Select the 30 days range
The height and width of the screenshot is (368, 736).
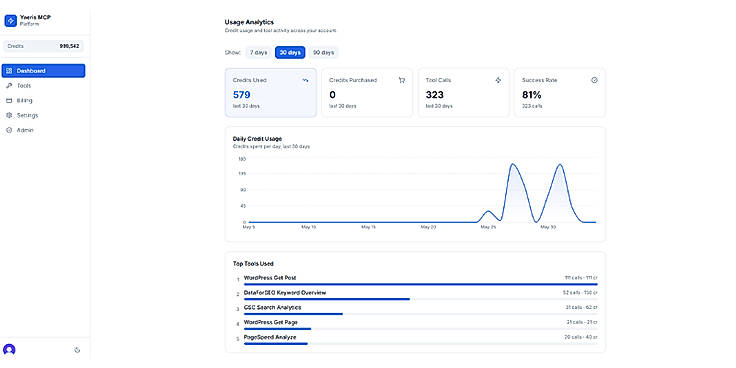pyautogui.click(x=290, y=53)
